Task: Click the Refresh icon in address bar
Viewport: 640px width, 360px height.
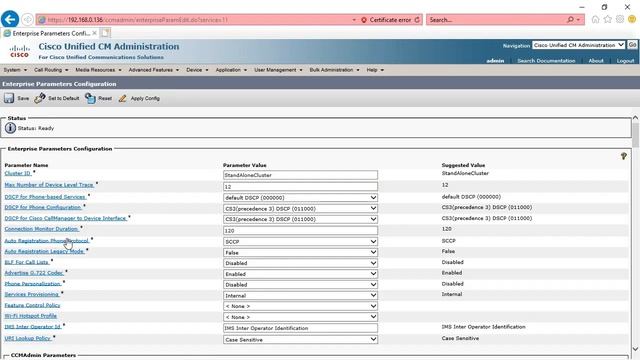Action: 417,20
